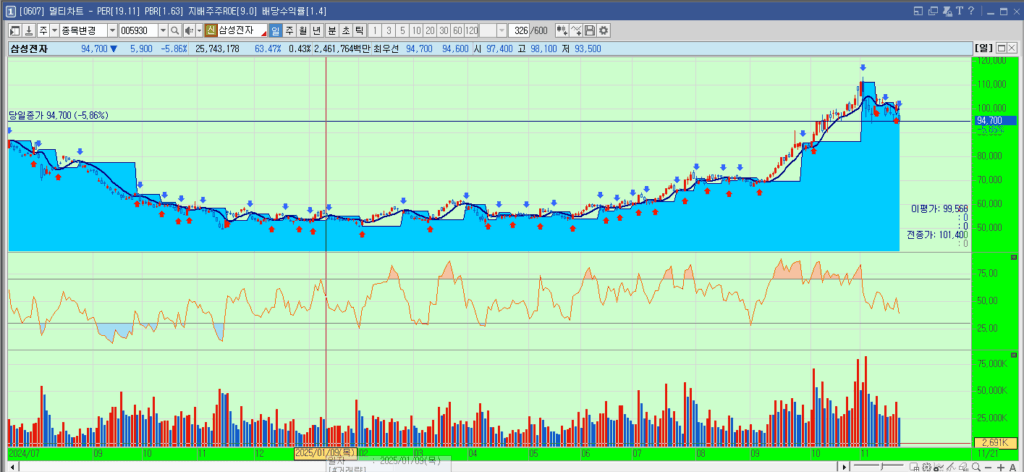Viewport: 1024px width, 472px height.
Task: Select the 년 (yearly) period tab
Action: pyautogui.click(x=317, y=31)
